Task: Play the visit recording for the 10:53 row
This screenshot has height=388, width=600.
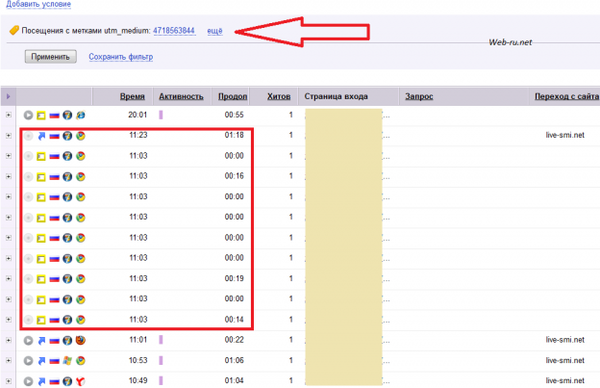Action: 28,360
